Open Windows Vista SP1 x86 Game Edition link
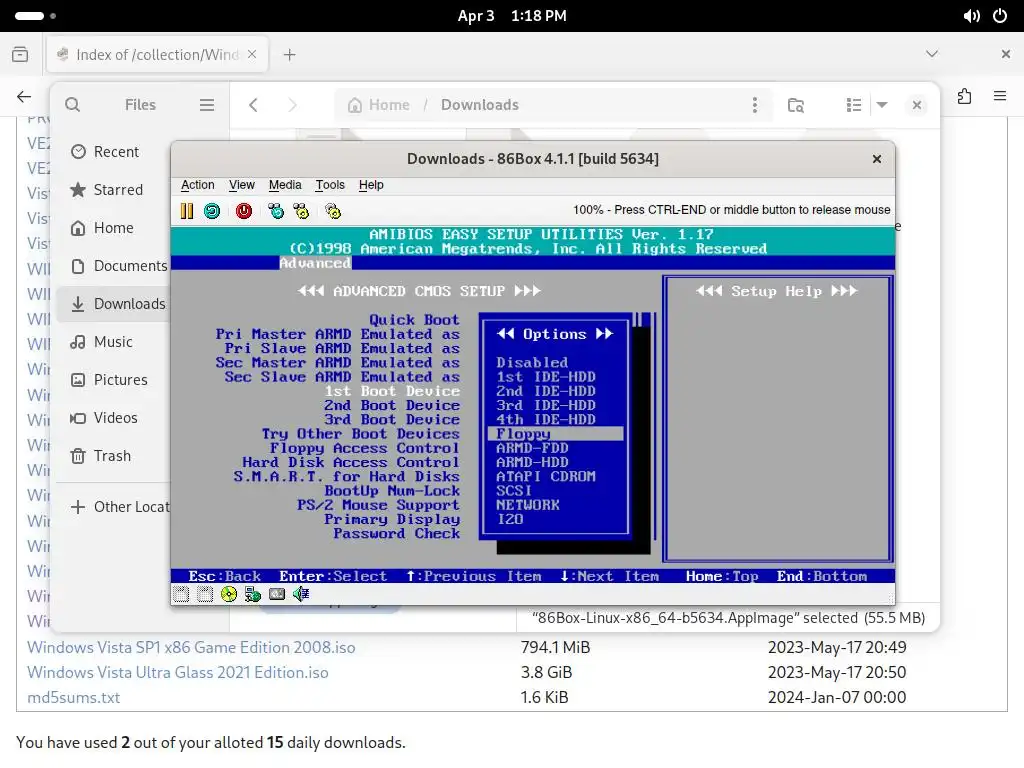1024x768 pixels. click(x=191, y=647)
